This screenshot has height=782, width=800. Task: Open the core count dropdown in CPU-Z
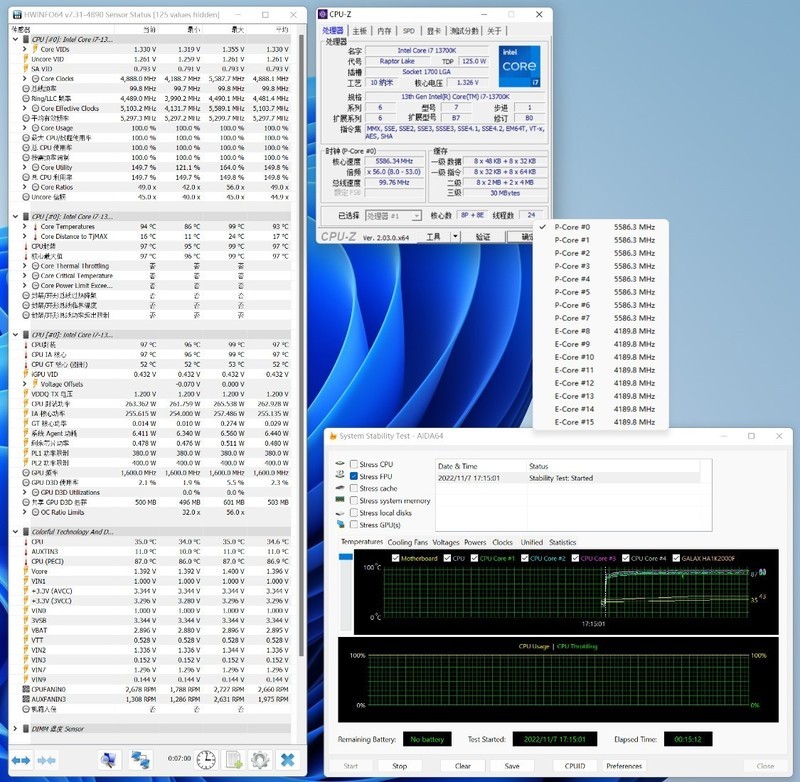(473, 214)
